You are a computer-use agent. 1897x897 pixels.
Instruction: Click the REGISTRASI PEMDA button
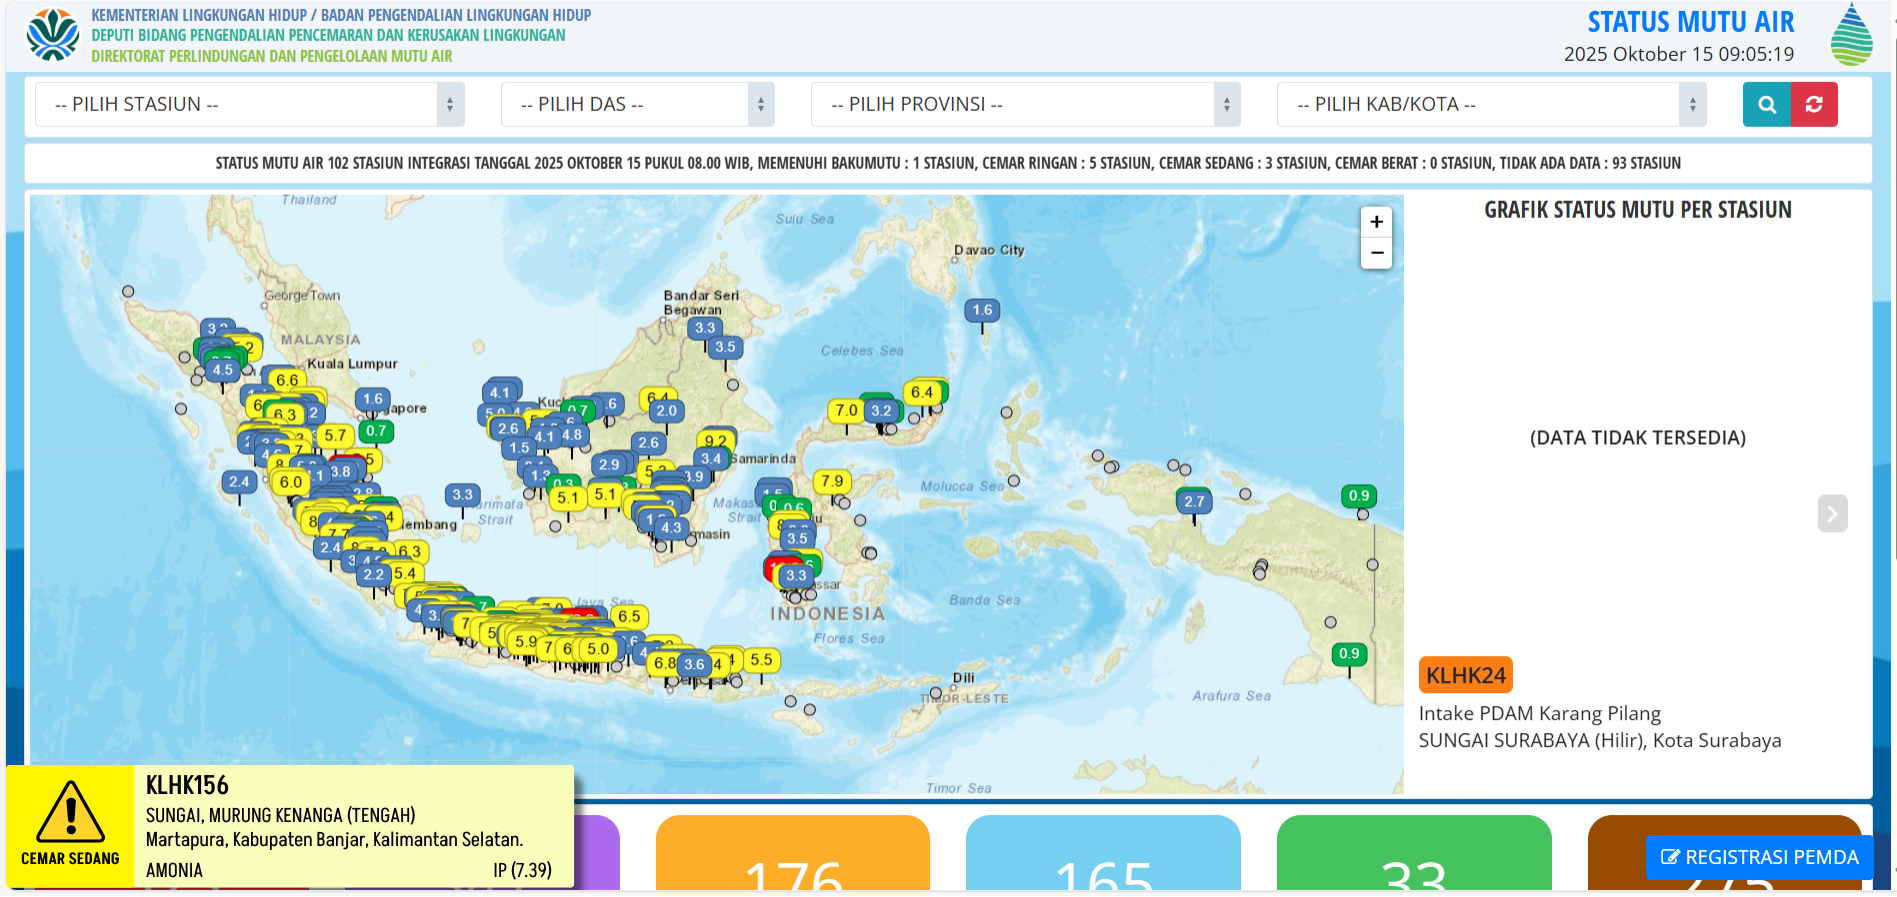click(x=1759, y=857)
